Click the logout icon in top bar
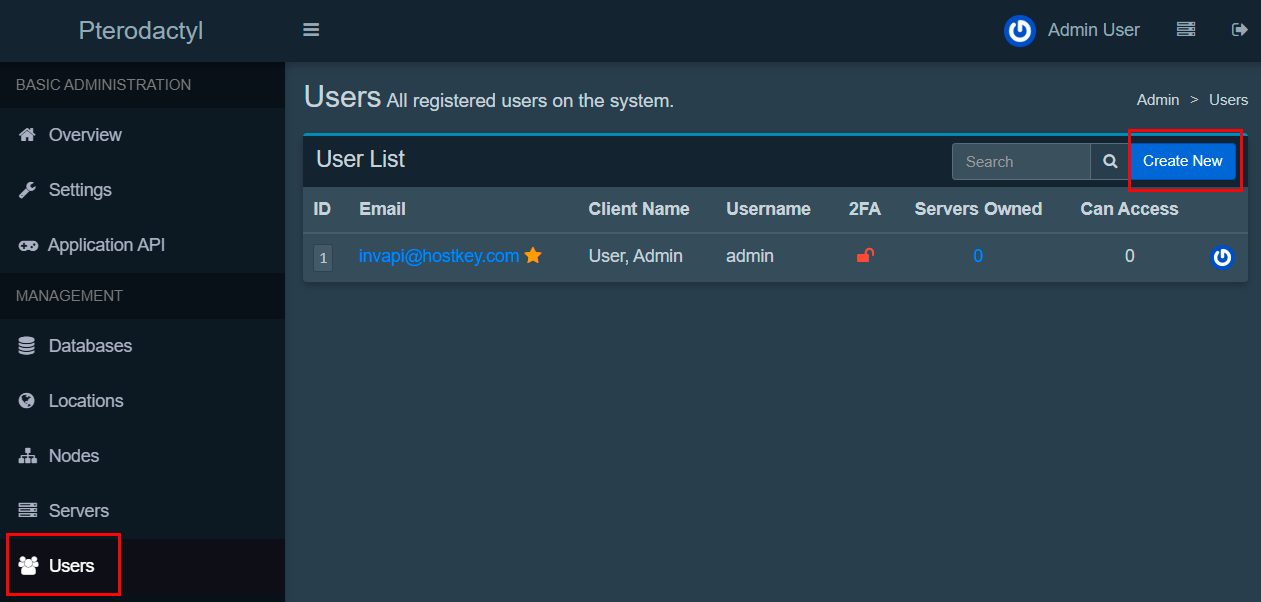The image size is (1261, 602). (1239, 30)
